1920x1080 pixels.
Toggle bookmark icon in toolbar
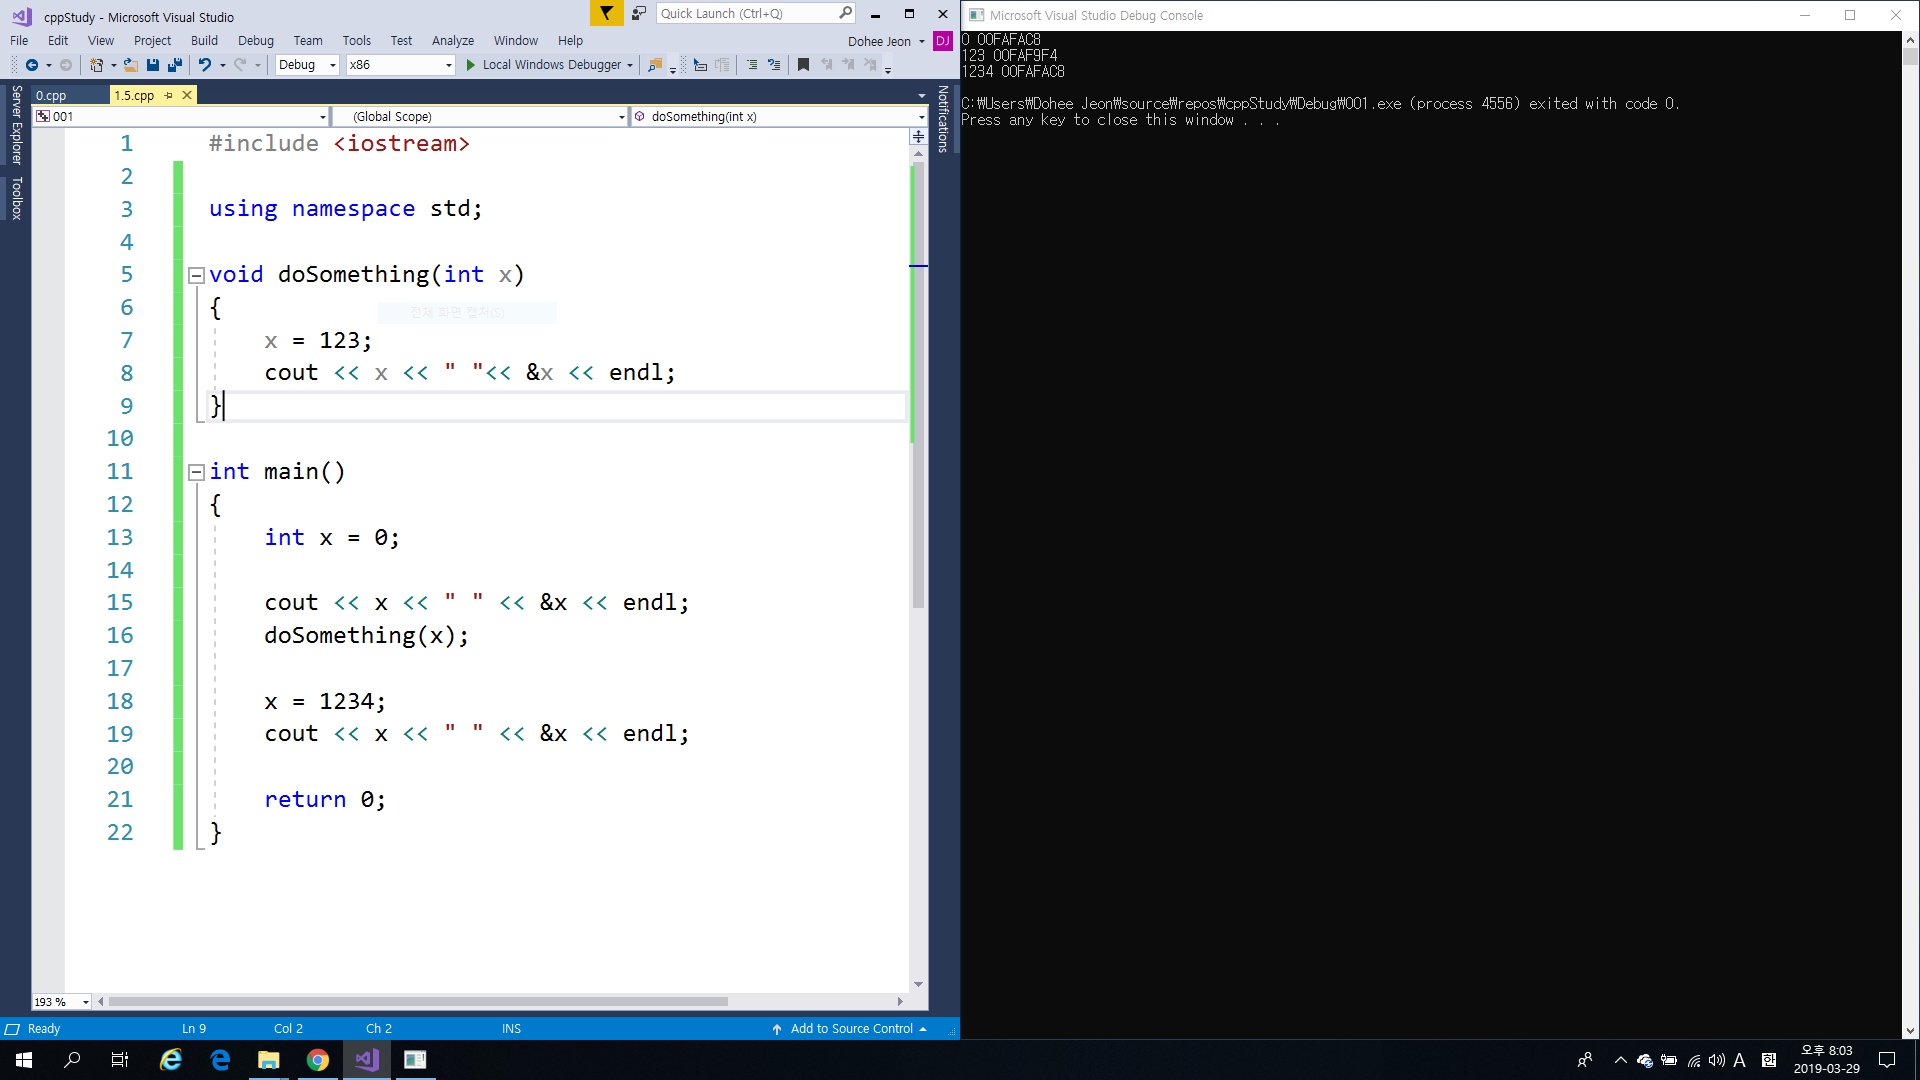pos(803,65)
